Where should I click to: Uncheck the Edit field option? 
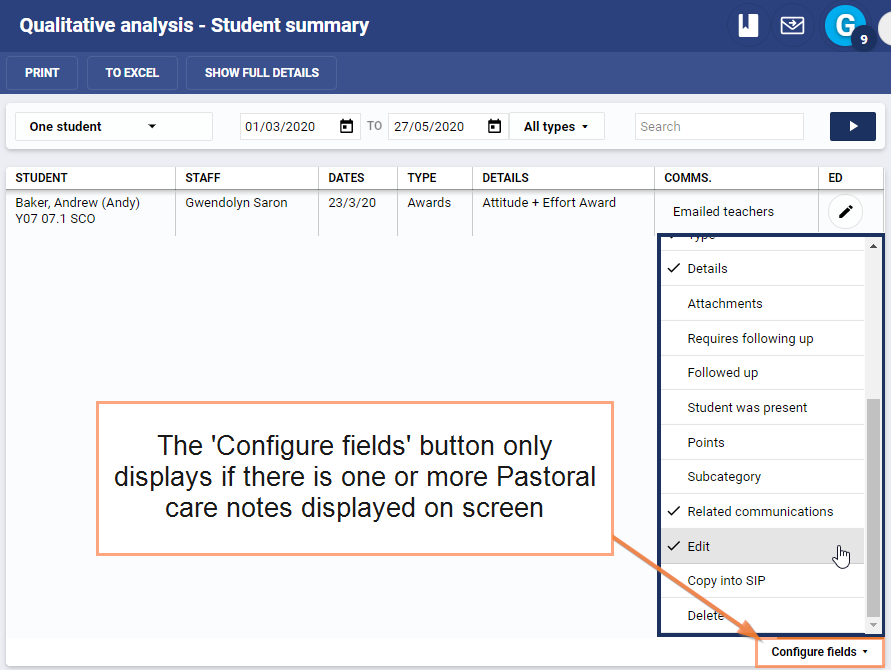click(698, 546)
